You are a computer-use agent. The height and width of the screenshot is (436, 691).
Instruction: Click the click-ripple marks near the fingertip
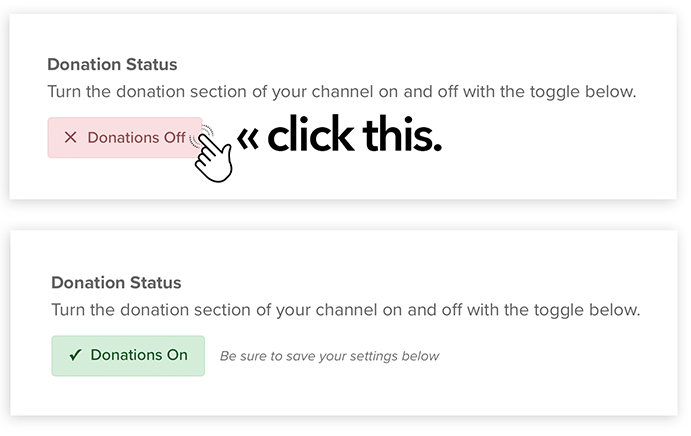(x=202, y=135)
